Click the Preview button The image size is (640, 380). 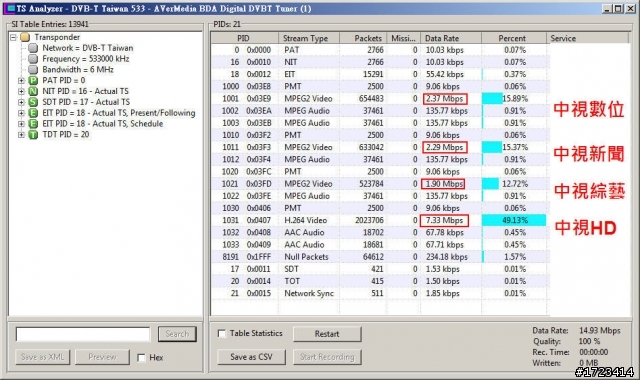[102, 357]
